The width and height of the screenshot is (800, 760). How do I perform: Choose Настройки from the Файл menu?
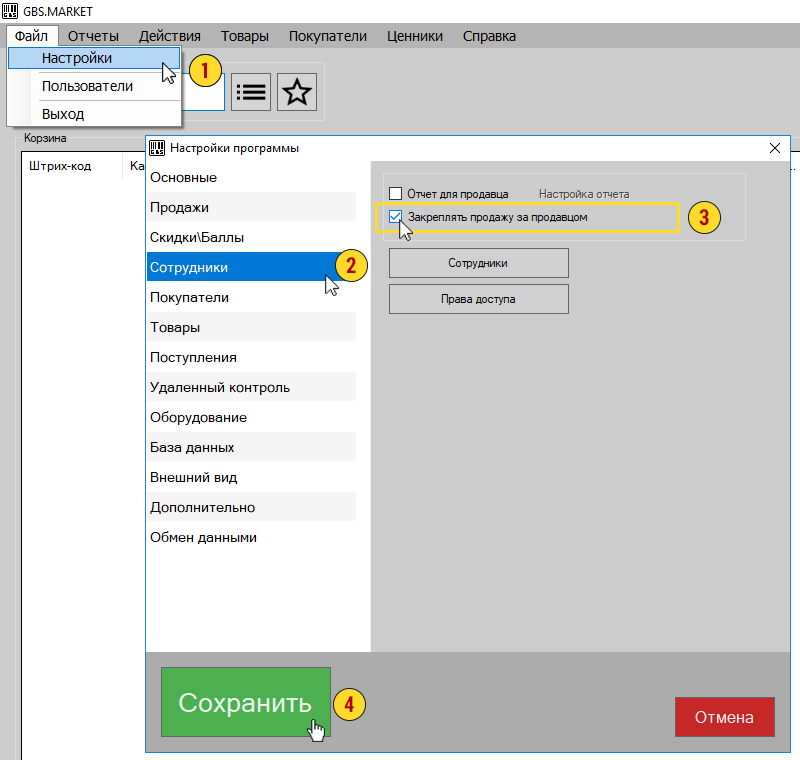click(94, 58)
